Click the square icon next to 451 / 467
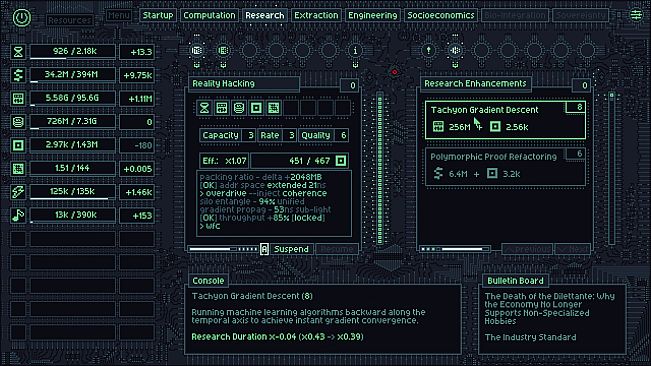 (x=341, y=161)
